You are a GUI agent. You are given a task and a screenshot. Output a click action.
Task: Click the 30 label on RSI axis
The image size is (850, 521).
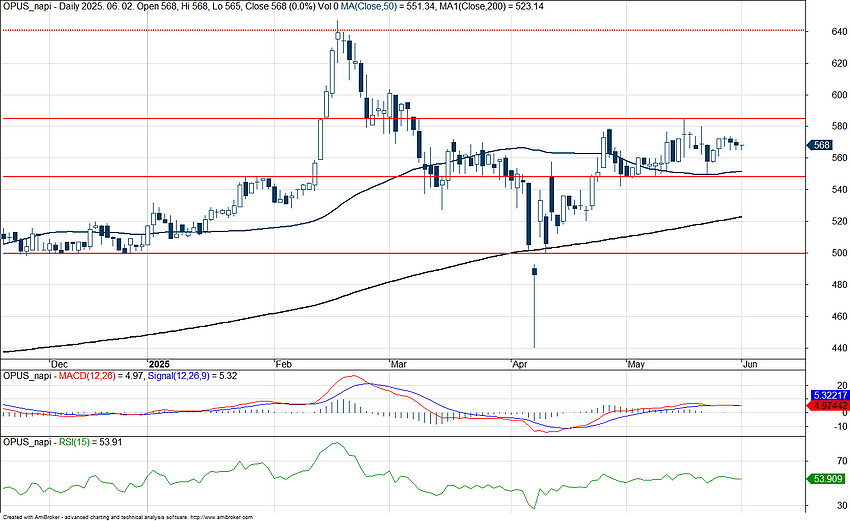(x=842, y=506)
